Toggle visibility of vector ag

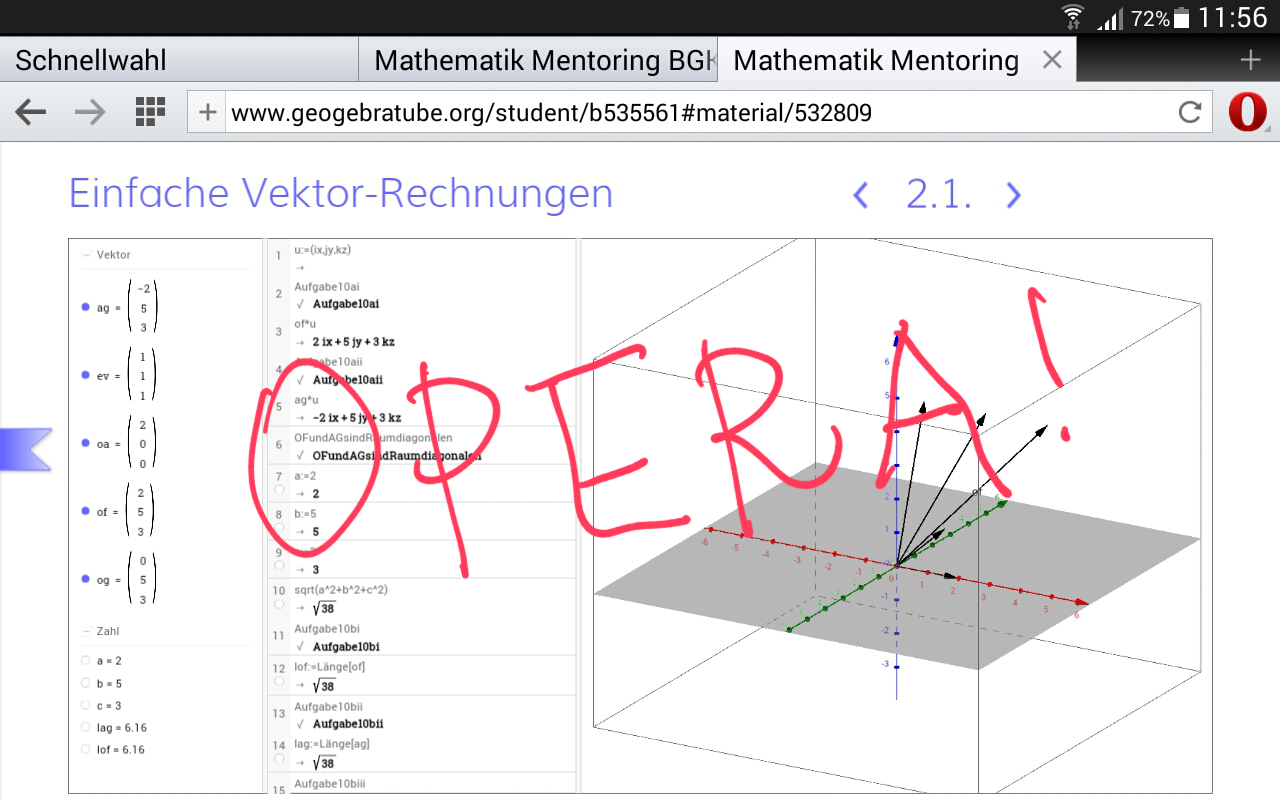(x=85, y=307)
